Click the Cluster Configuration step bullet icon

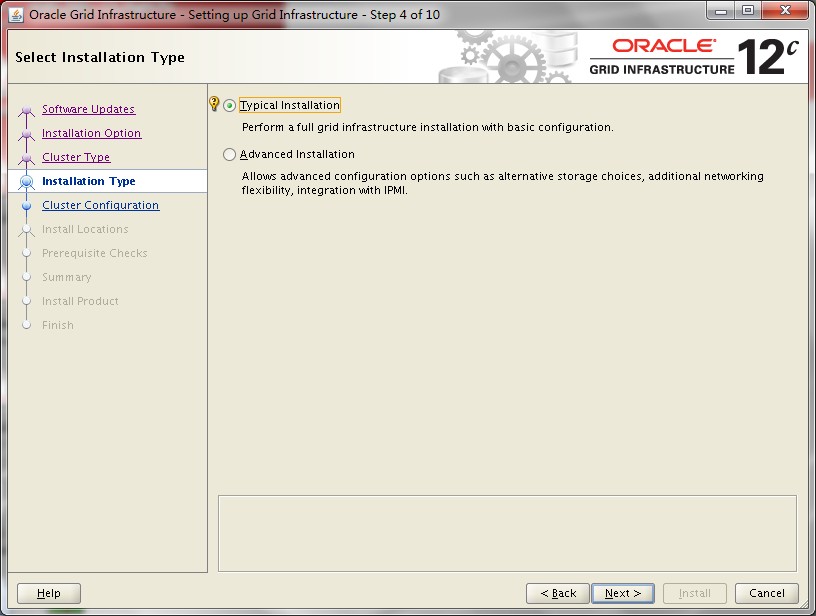coord(27,206)
